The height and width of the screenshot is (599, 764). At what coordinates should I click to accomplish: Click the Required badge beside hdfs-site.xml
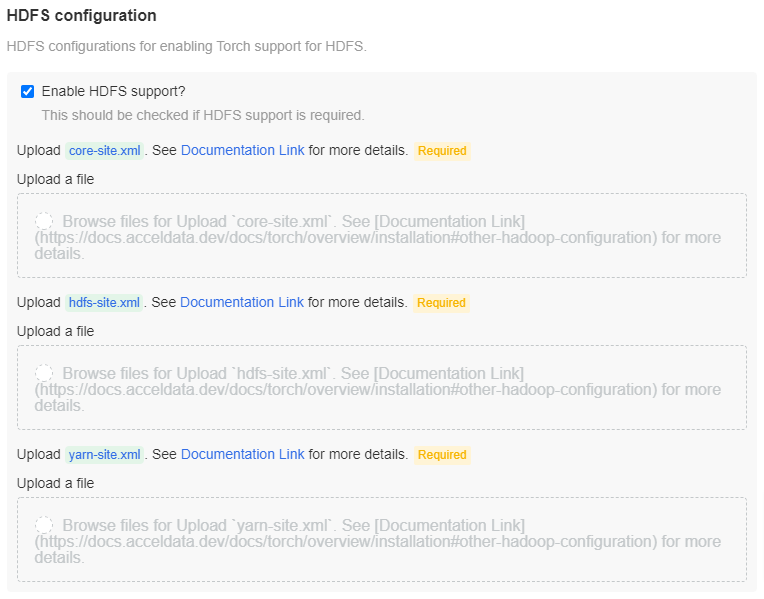[x=442, y=303]
